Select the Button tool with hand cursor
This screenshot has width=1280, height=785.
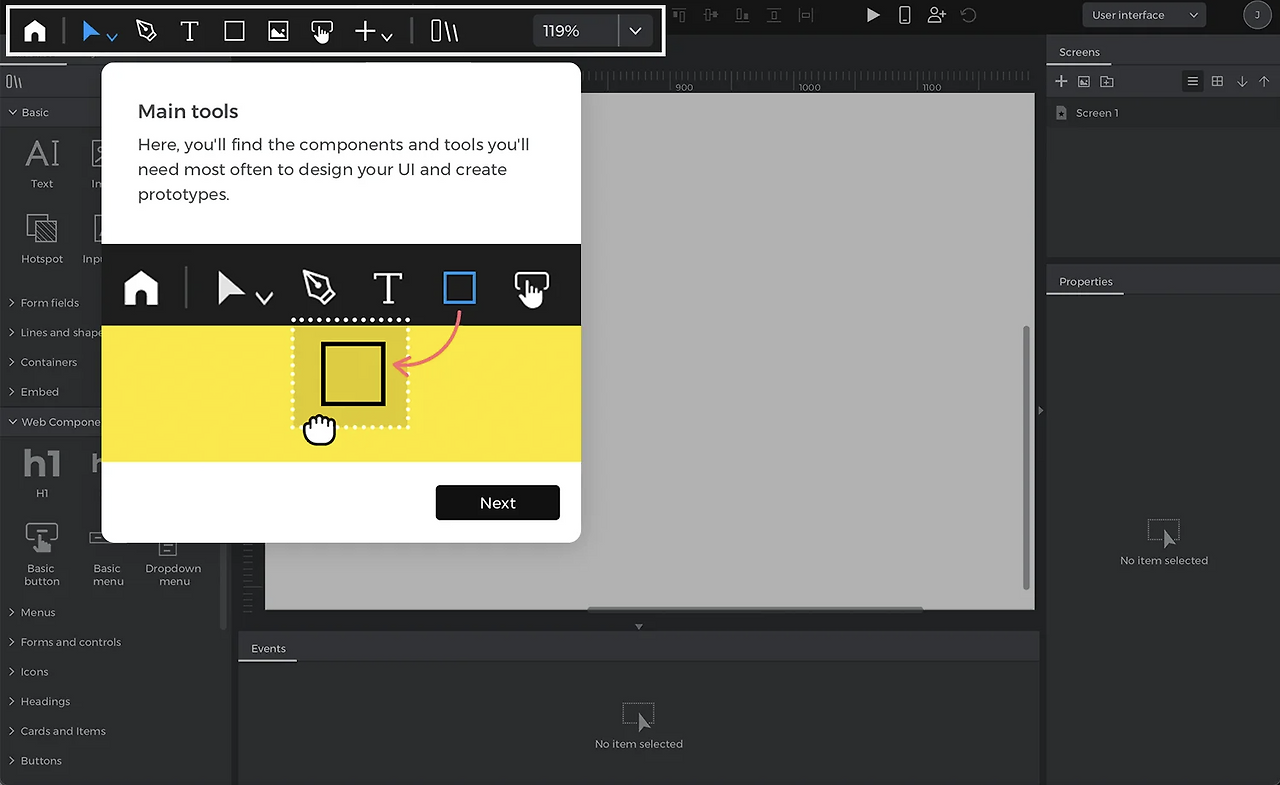(x=321, y=32)
